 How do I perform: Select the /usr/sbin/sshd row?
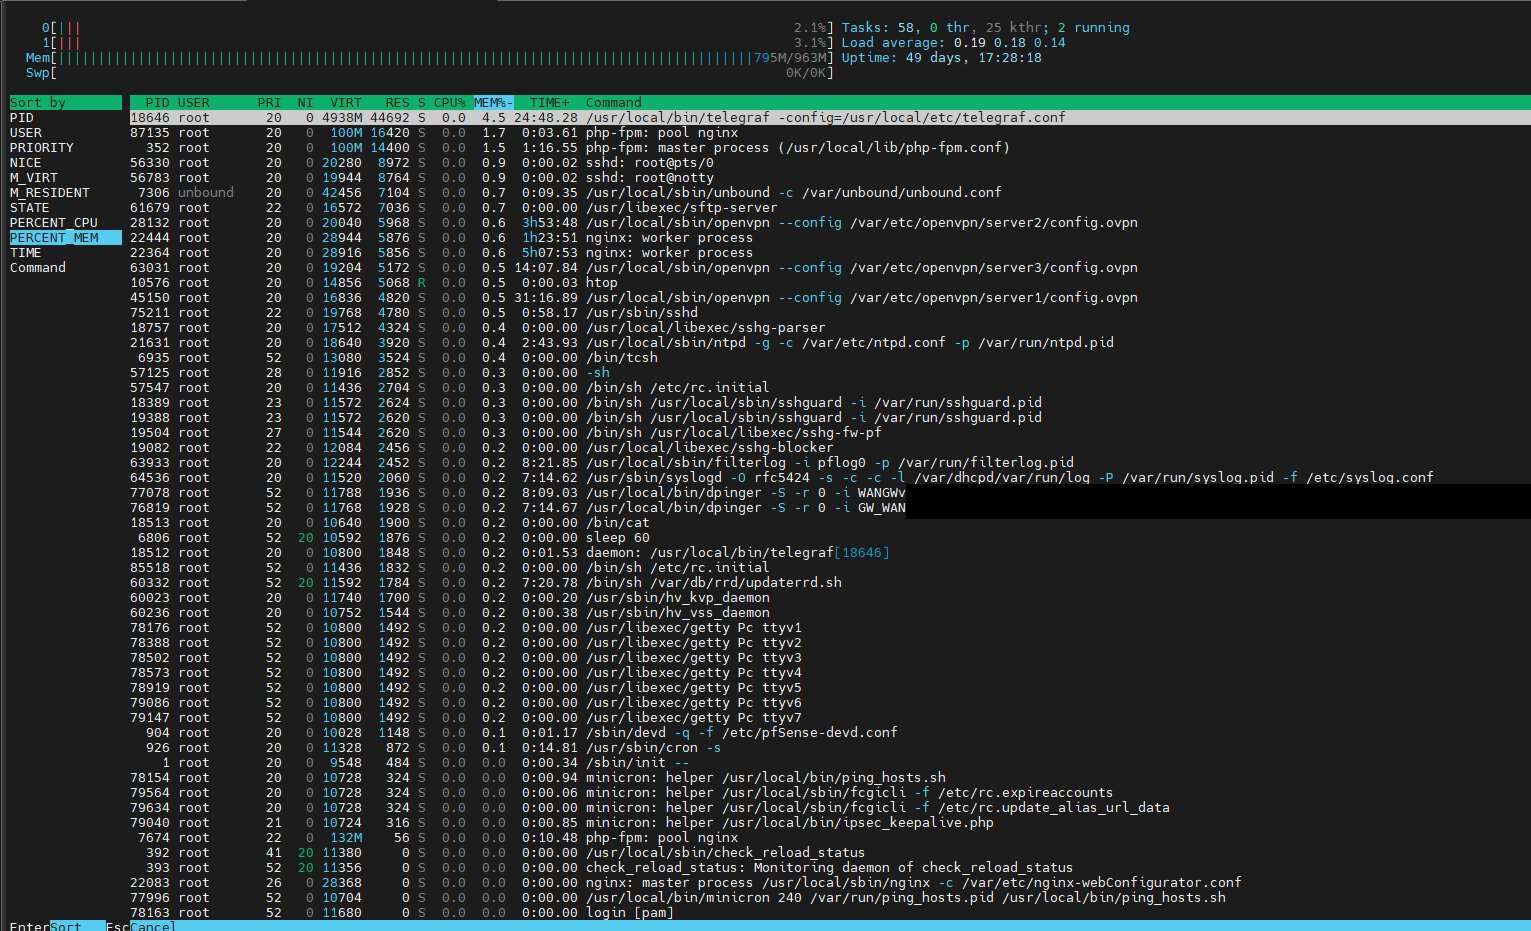830,313
